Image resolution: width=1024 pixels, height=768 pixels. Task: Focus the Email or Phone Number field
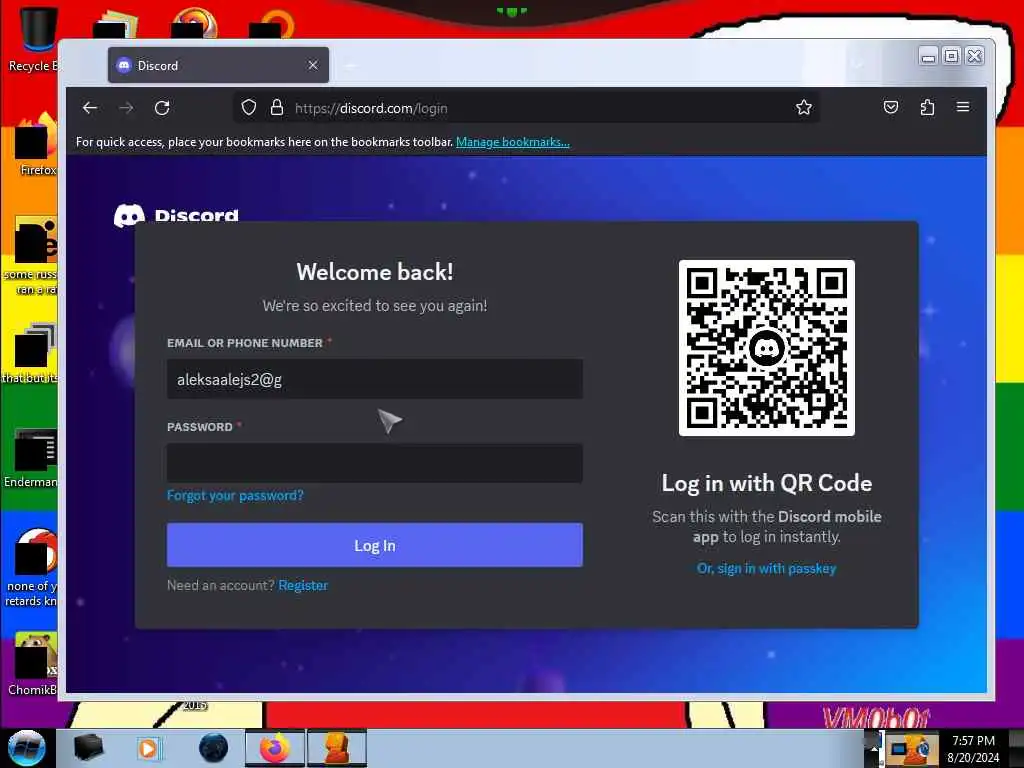coord(375,379)
